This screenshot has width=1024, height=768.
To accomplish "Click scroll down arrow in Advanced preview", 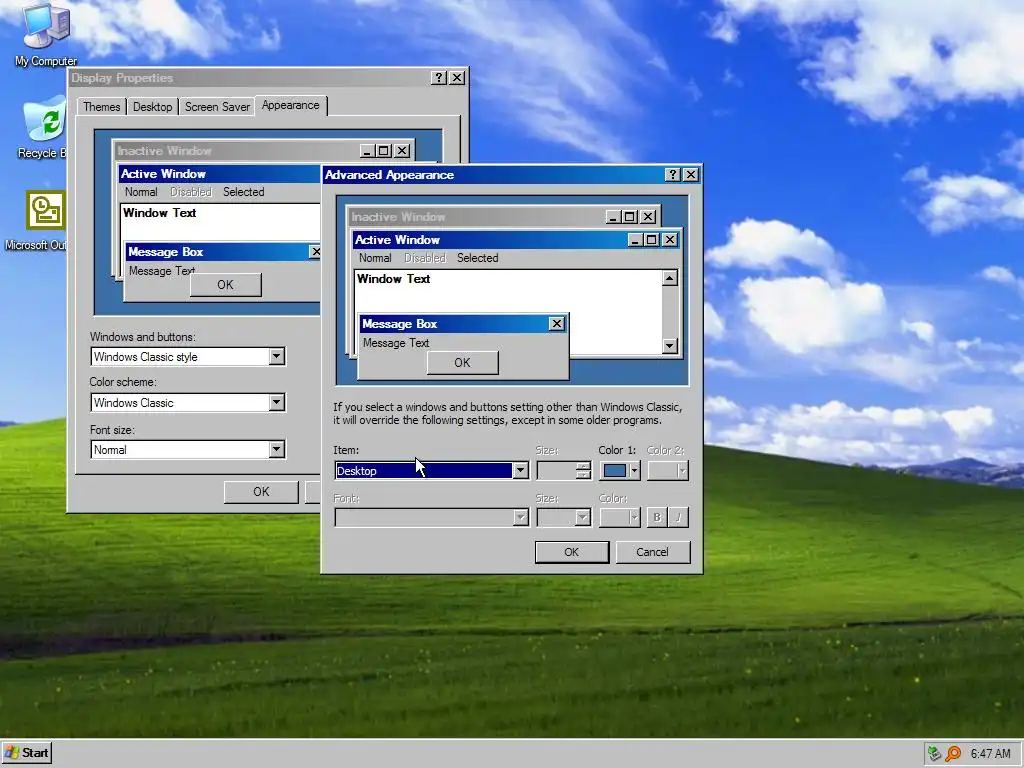I will coord(669,345).
